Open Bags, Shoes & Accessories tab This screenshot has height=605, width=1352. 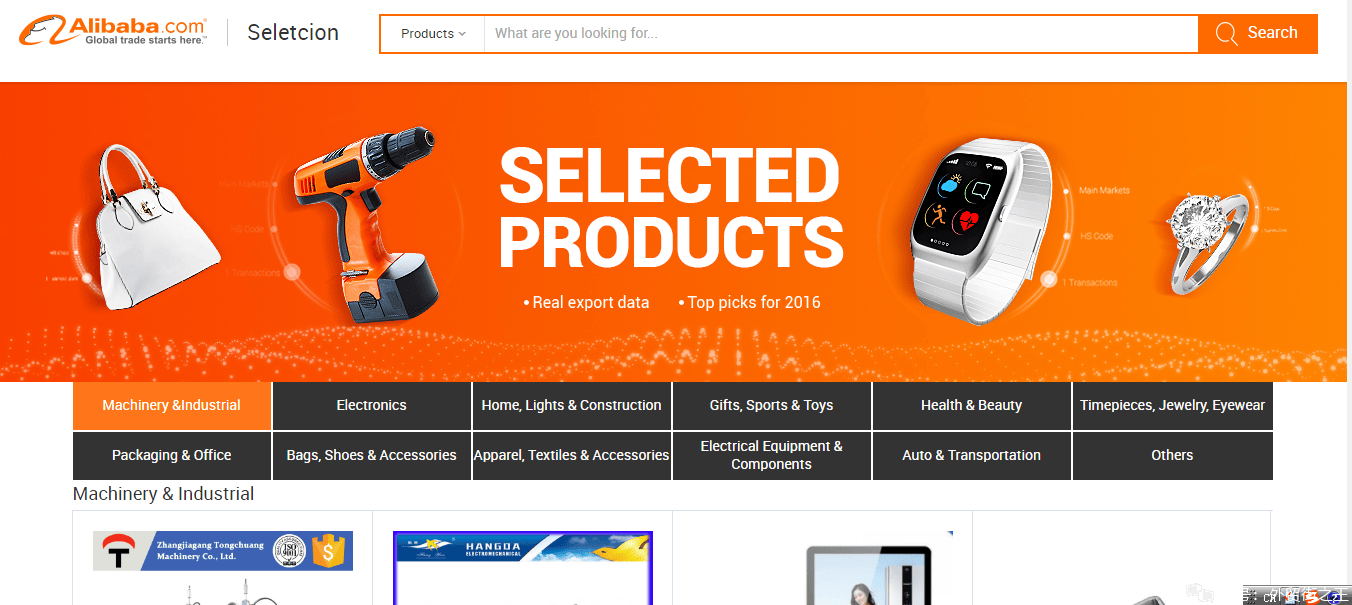(x=372, y=456)
